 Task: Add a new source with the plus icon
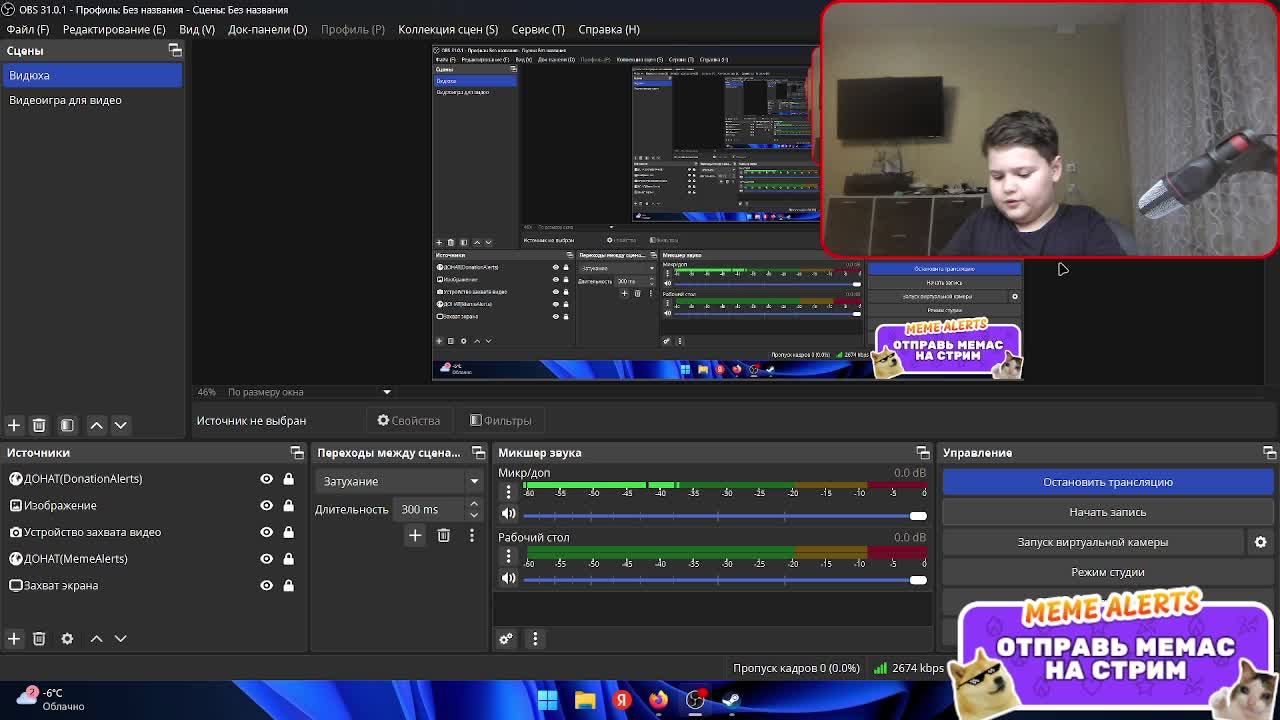pos(14,638)
